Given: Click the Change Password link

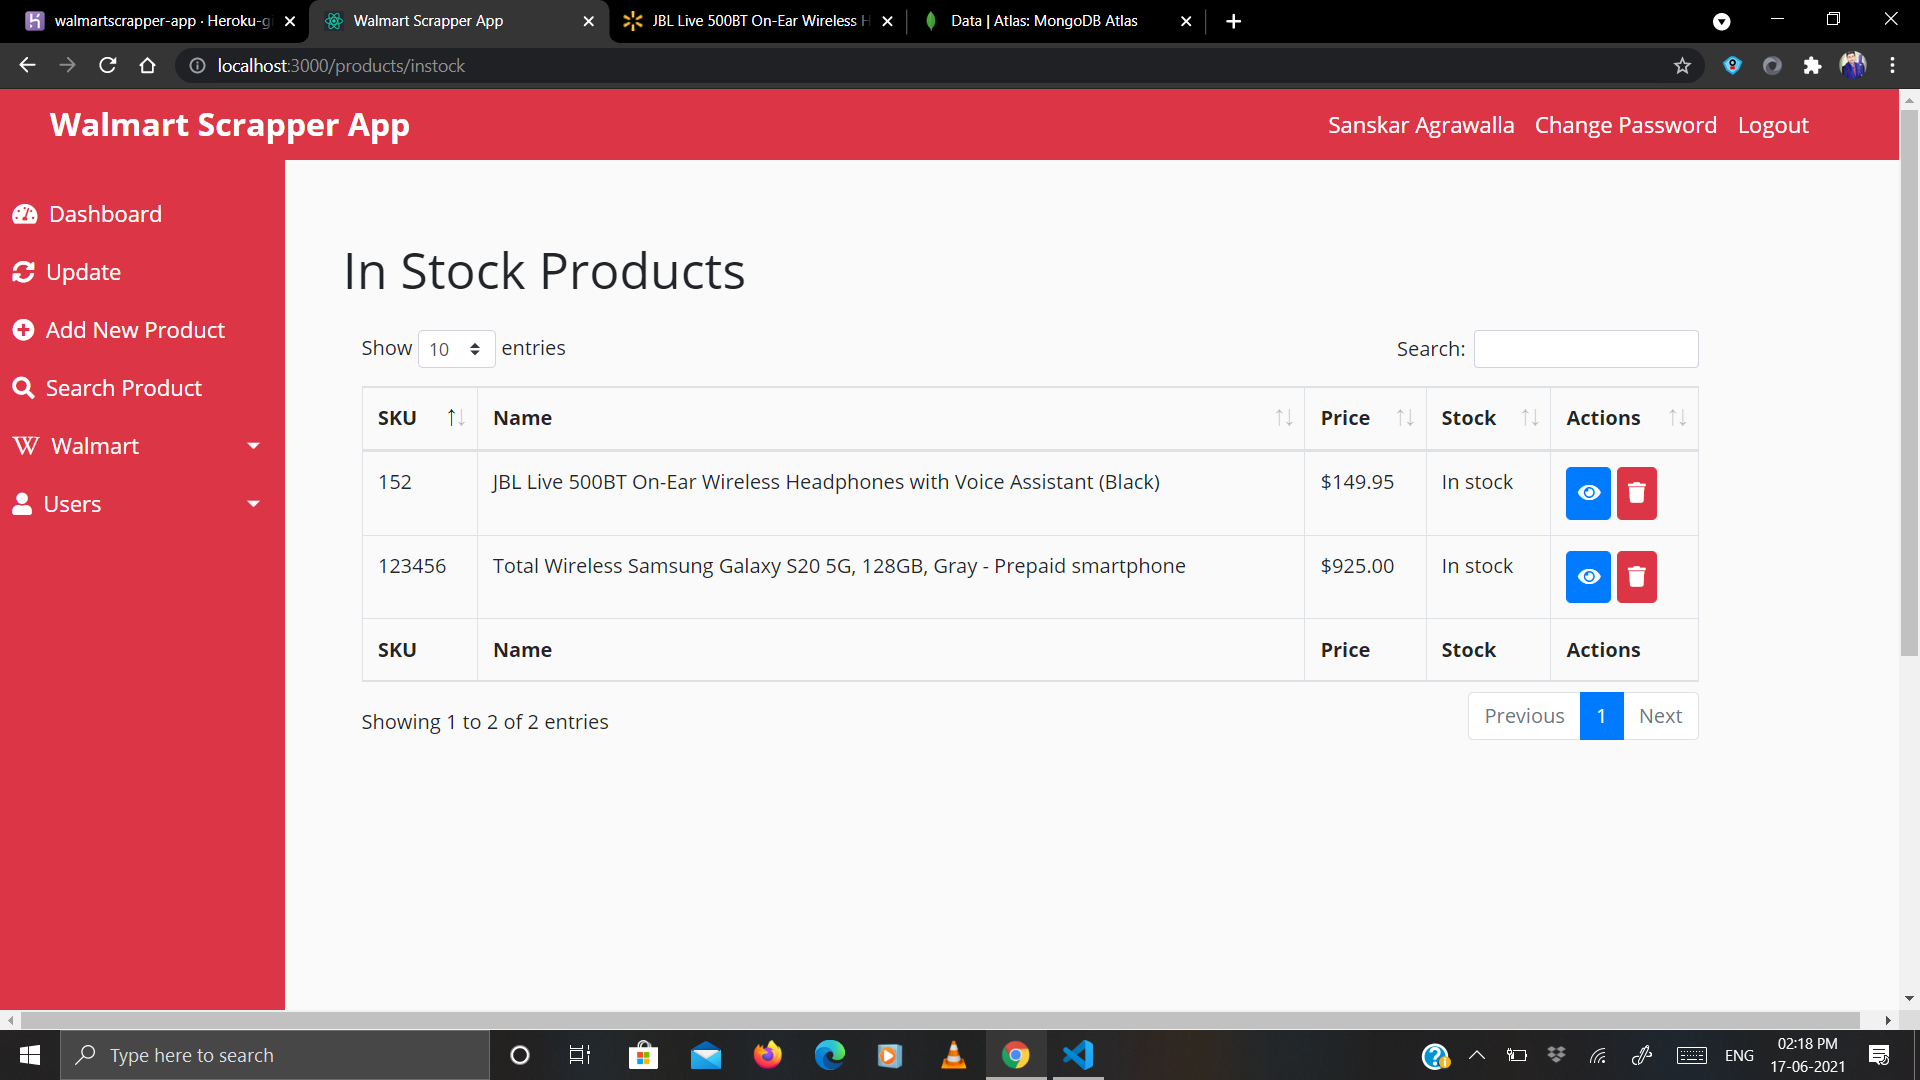Looking at the screenshot, I should click(1625, 124).
